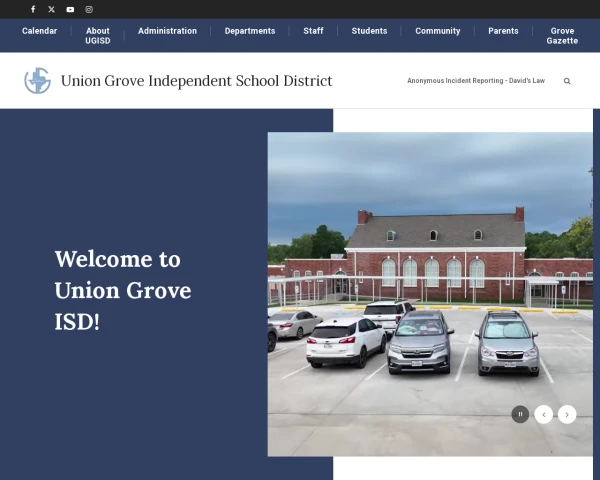
Task: Advance to the next slide
Action: click(x=567, y=414)
